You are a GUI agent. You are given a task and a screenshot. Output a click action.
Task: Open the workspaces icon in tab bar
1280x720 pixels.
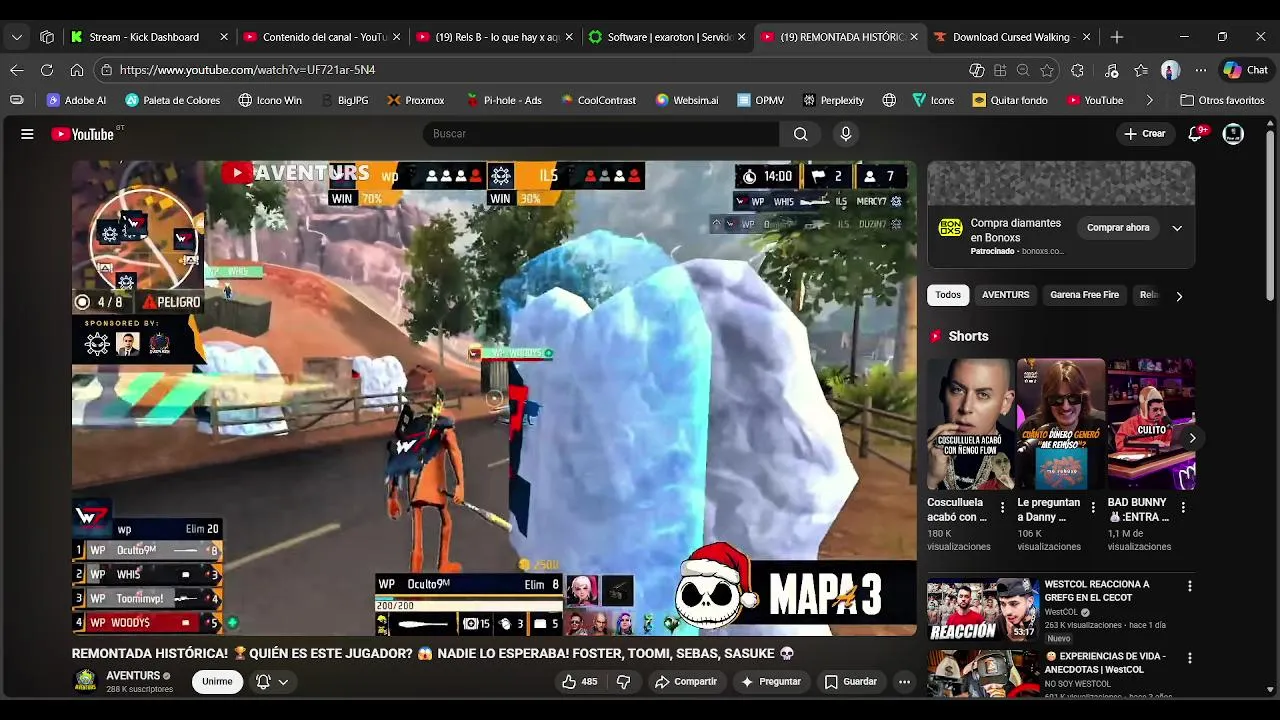click(x=47, y=37)
